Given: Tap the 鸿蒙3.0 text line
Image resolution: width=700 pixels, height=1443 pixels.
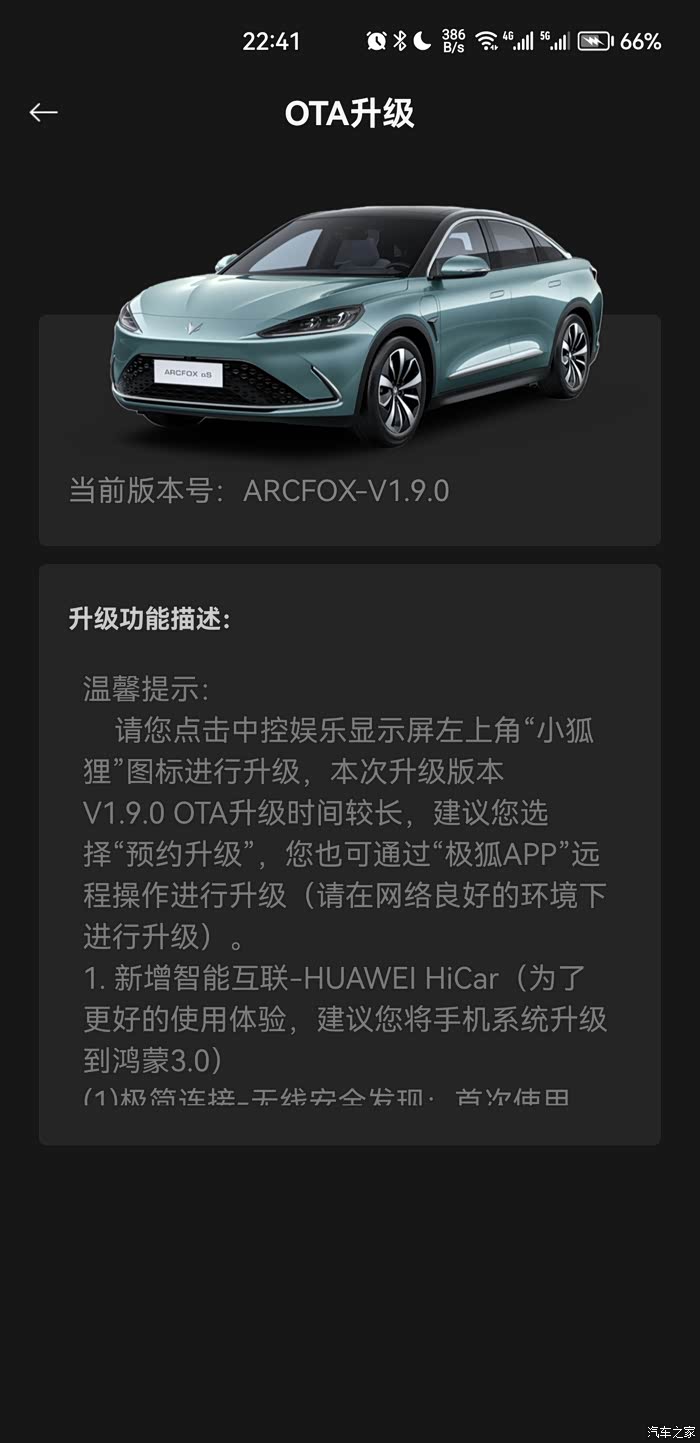Looking at the screenshot, I should [153, 1059].
